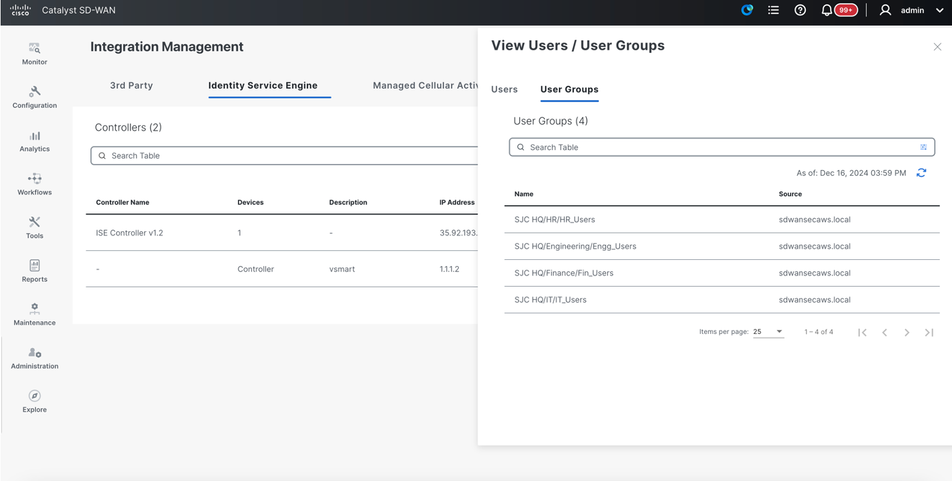Open Maintenance in the sidebar
This screenshot has height=481, width=952.
click(35, 315)
